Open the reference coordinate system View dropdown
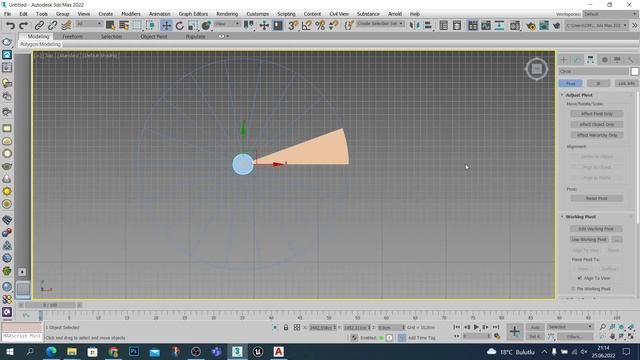The image size is (640, 360). (227, 24)
